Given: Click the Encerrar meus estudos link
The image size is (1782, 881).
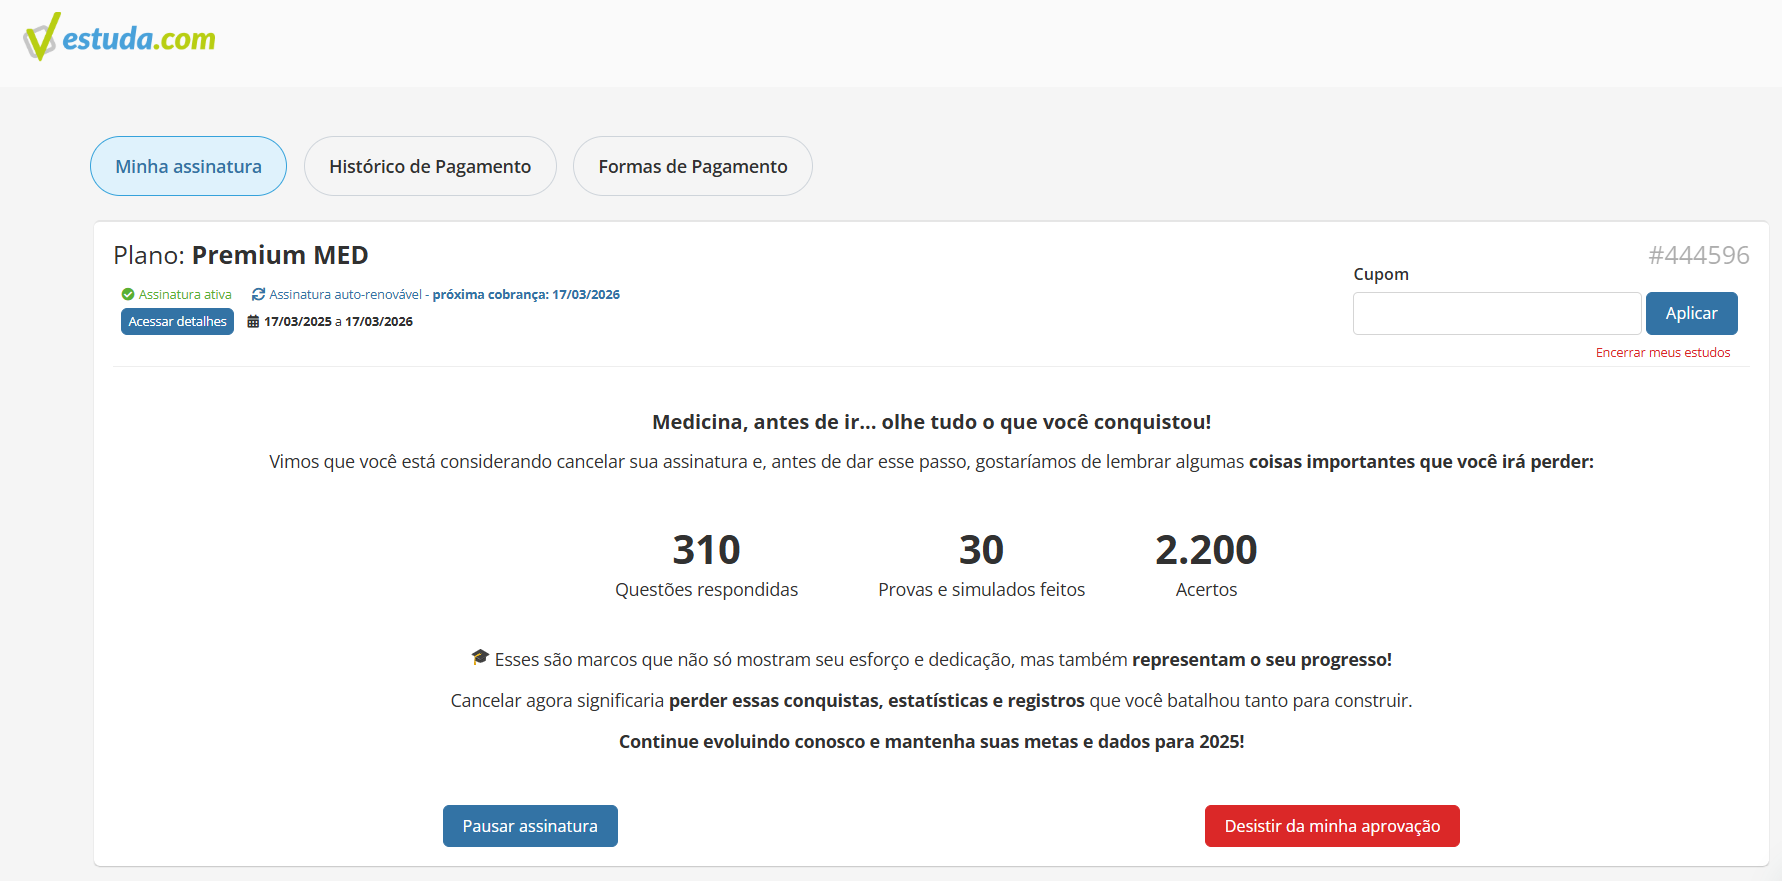Looking at the screenshot, I should pos(1663,352).
